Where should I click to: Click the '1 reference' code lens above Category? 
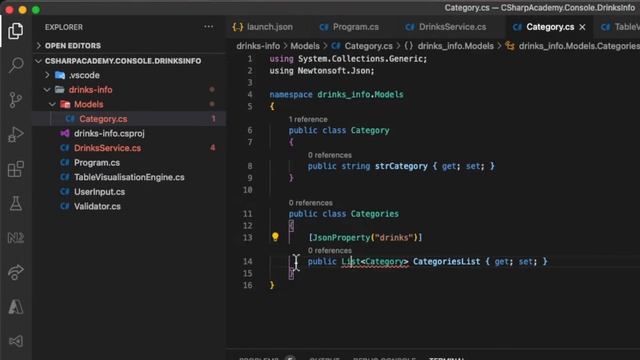(x=308, y=119)
